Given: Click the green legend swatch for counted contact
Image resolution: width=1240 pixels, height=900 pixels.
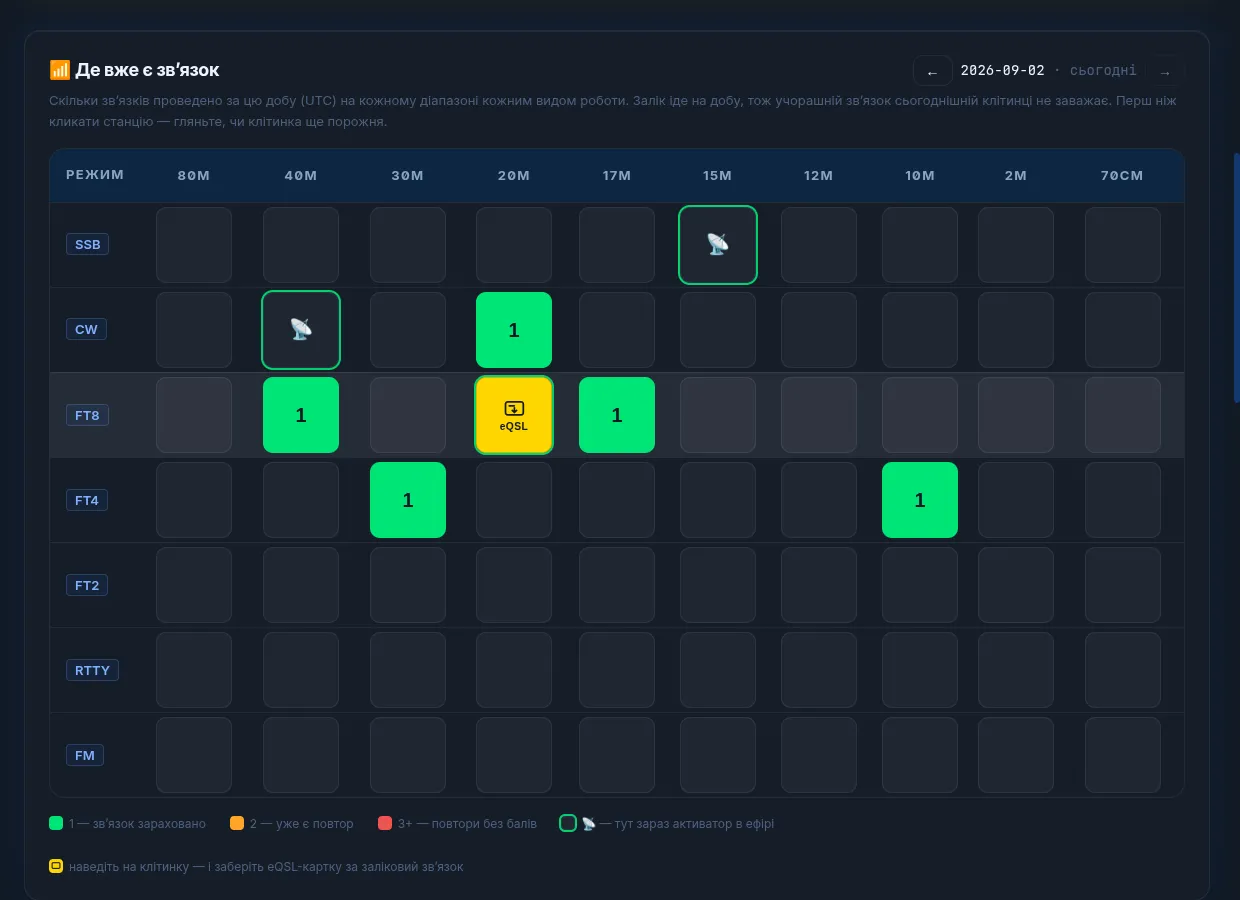Looking at the screenshot, I should 56,824.
